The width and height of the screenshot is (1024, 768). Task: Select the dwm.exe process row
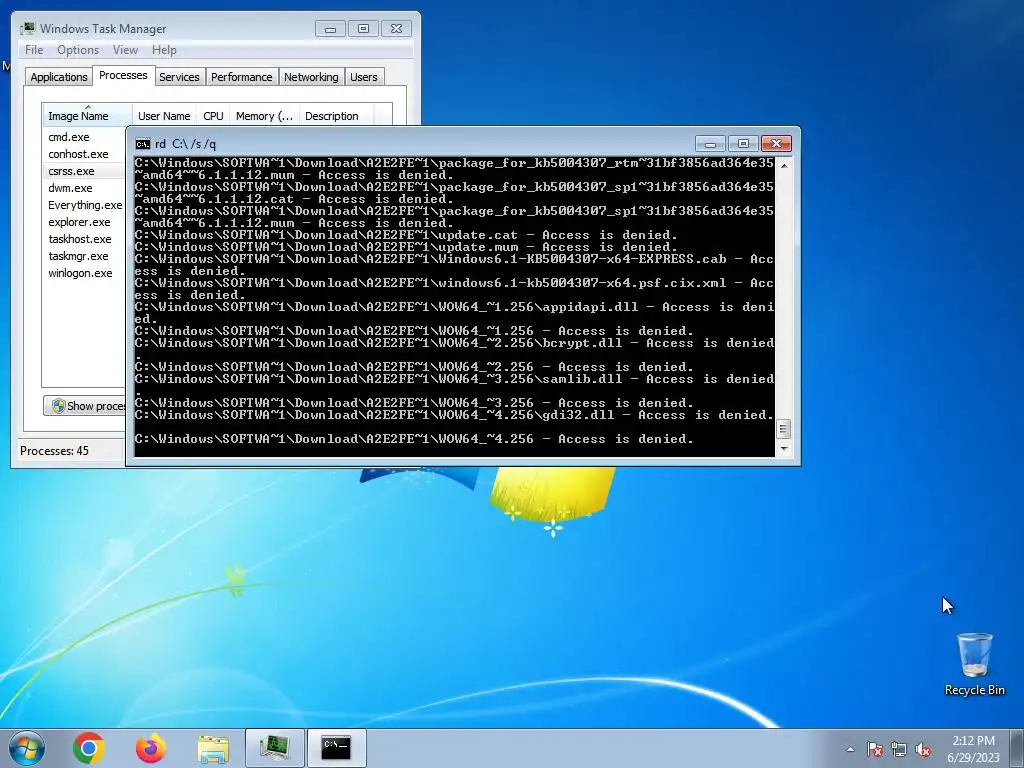click(x=84, y=188)
